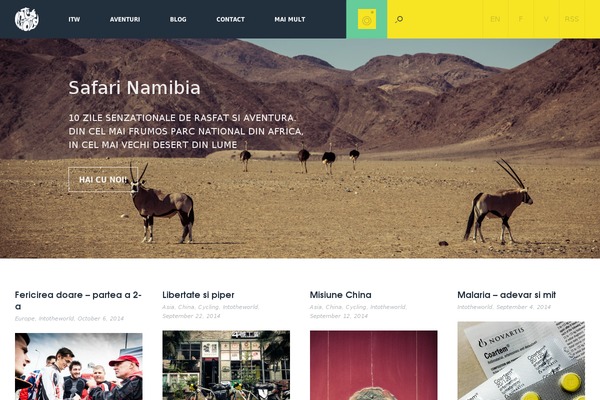Switch language via the EN link
600x400 pixels.
pos(495,19)
